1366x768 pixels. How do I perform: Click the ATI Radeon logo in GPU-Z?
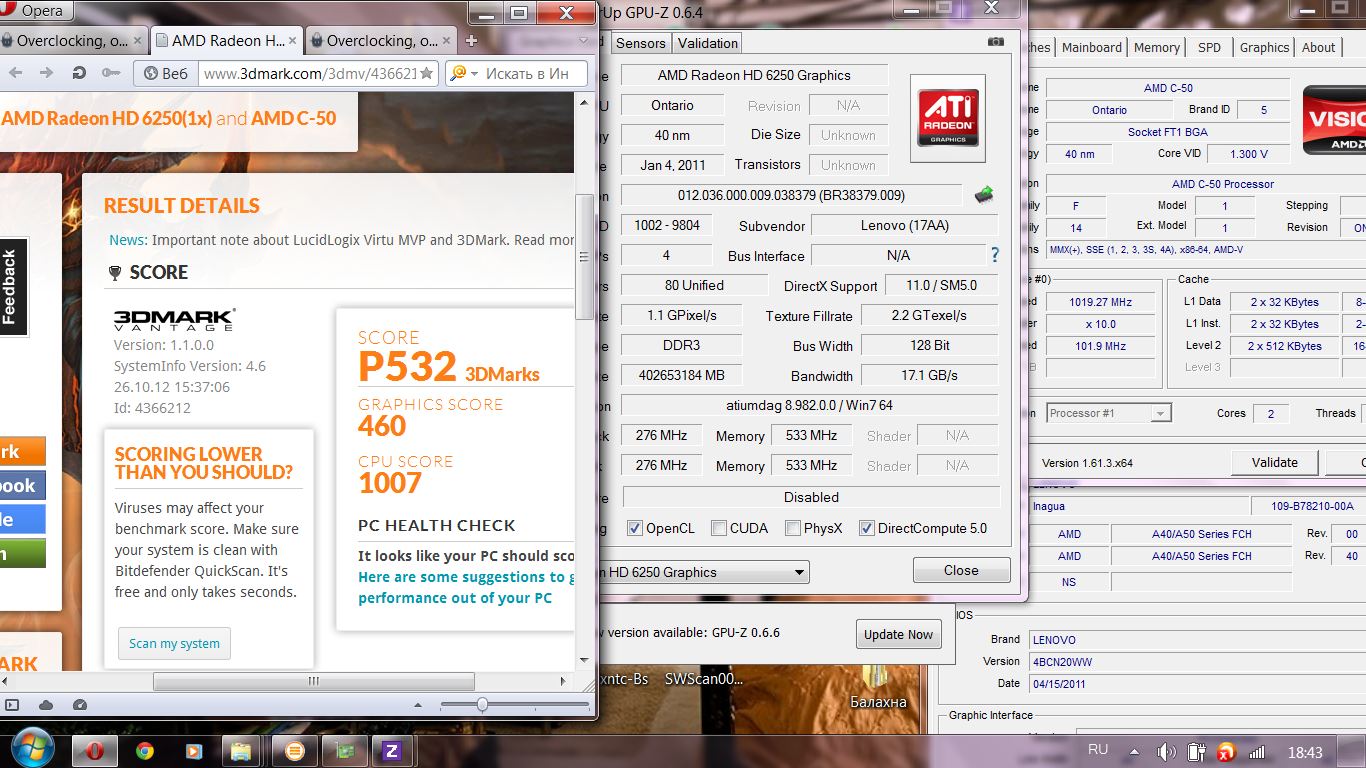947,118
